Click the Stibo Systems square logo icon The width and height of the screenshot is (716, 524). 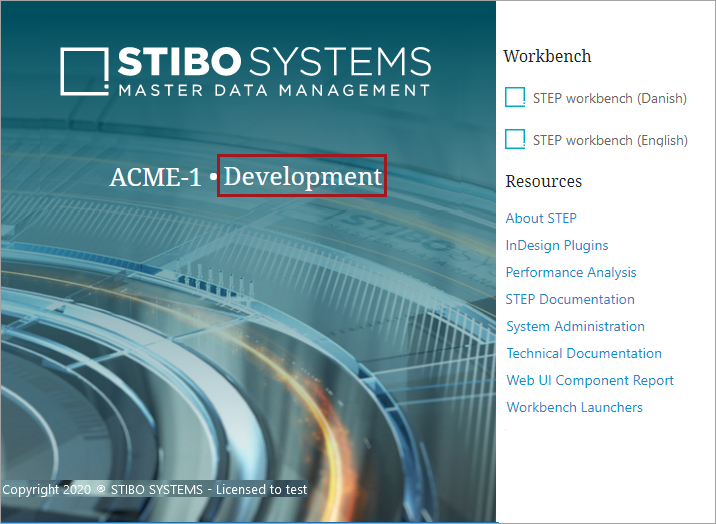84,71
